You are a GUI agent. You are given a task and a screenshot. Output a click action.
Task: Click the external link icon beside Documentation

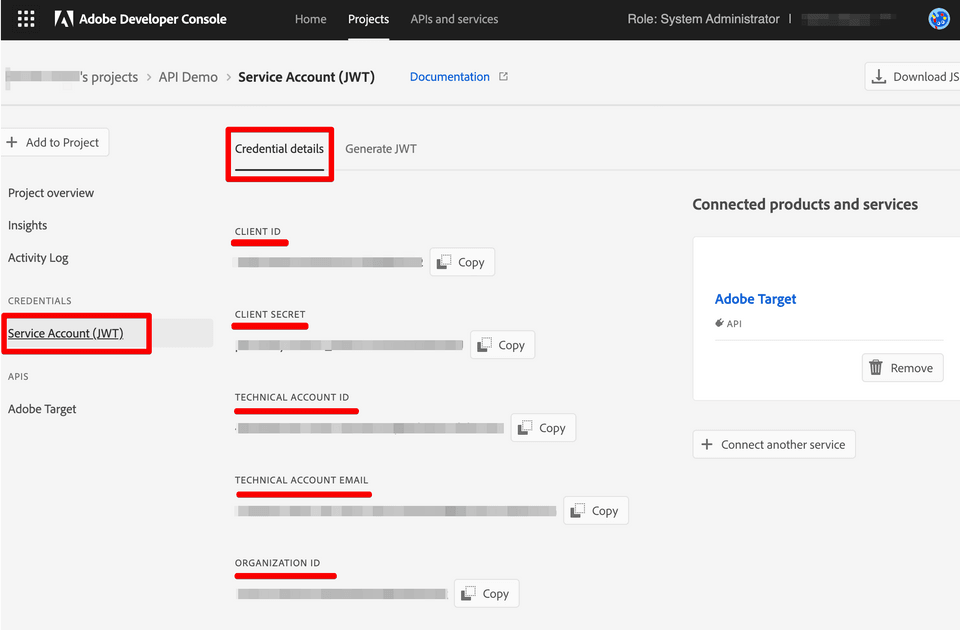pyautogui.click(x=503, y=77)
